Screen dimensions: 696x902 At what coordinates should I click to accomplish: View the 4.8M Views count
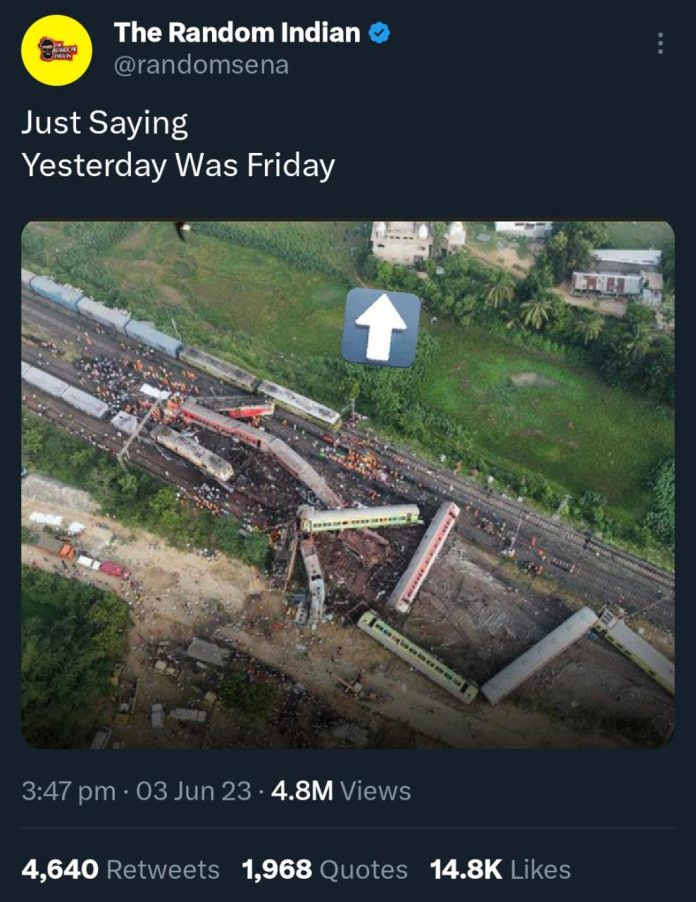pyautogui.click(x=340, y=791)
